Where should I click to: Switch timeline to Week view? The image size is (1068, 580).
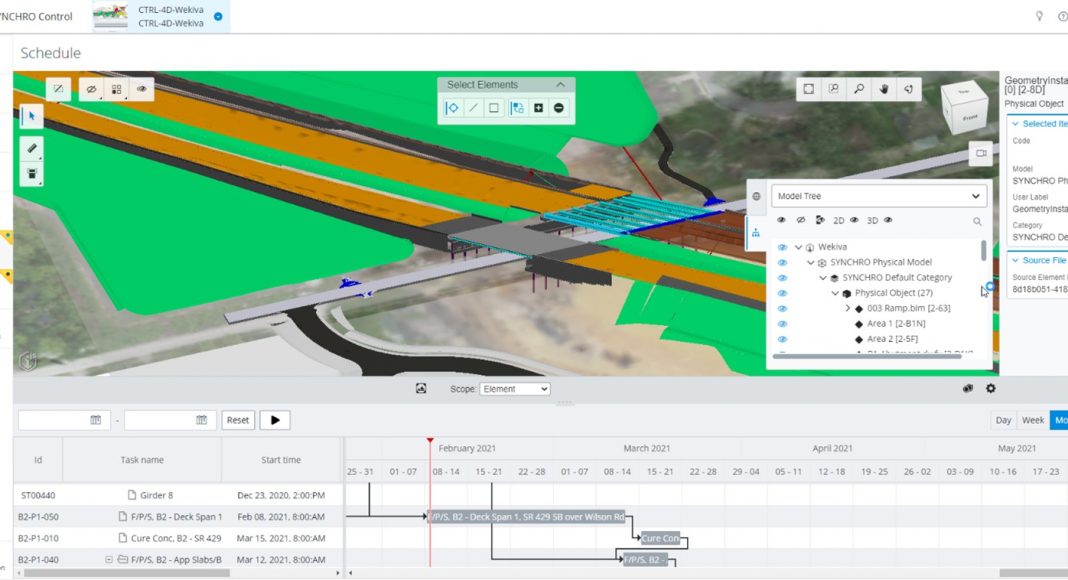(x=1032, y=420)
